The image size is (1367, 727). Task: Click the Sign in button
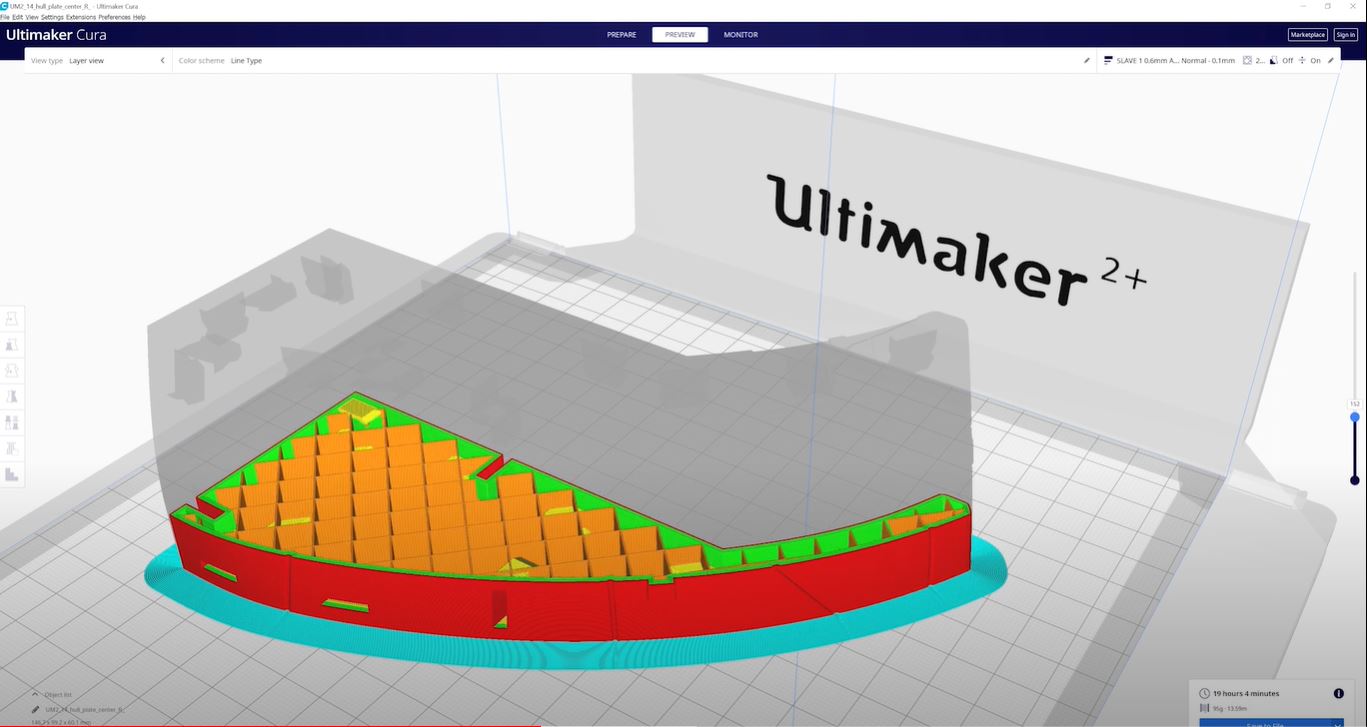pyautogui.click(x=1345, y=35)
